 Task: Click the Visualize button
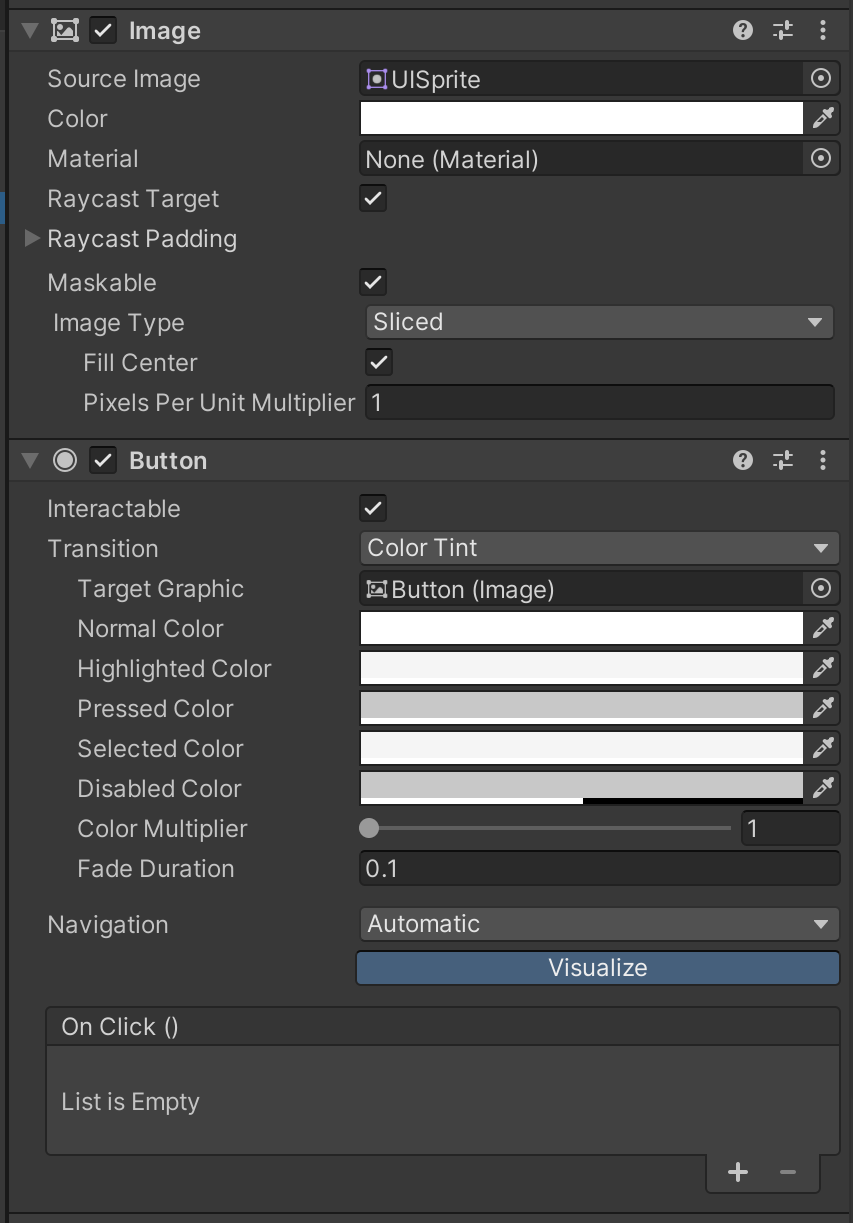(598, 968)
